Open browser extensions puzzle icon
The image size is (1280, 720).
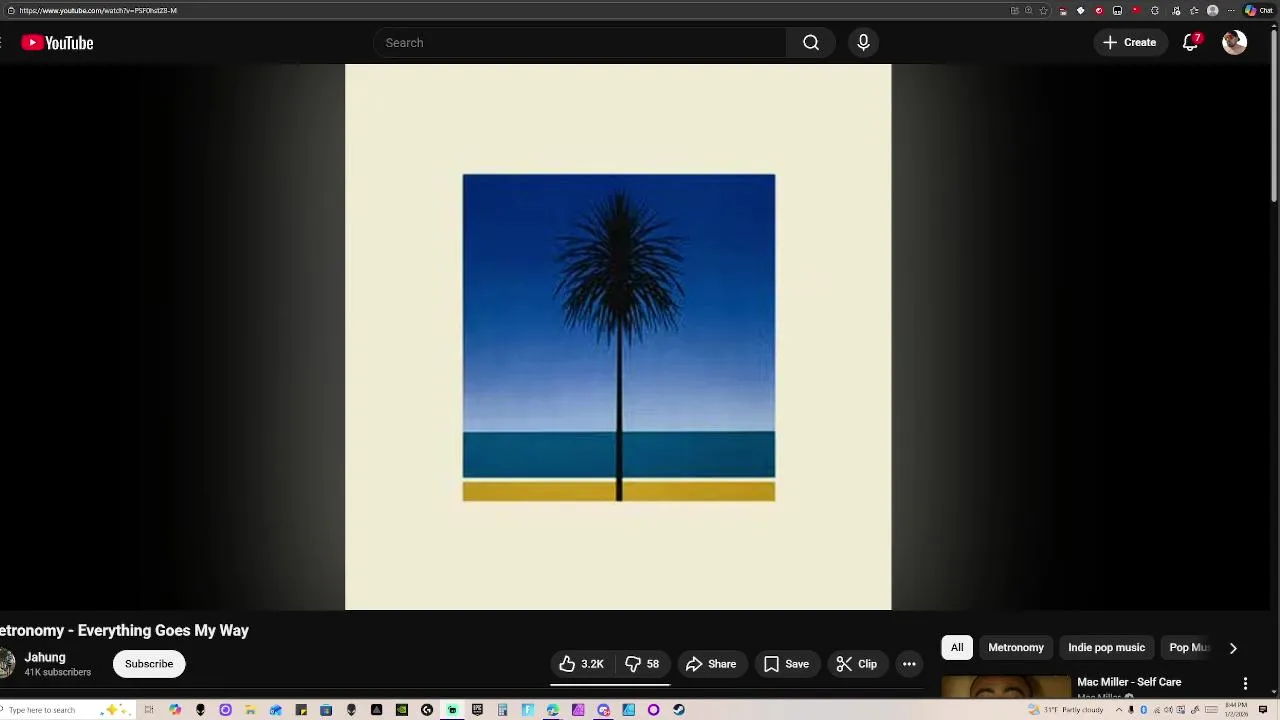1155,10
